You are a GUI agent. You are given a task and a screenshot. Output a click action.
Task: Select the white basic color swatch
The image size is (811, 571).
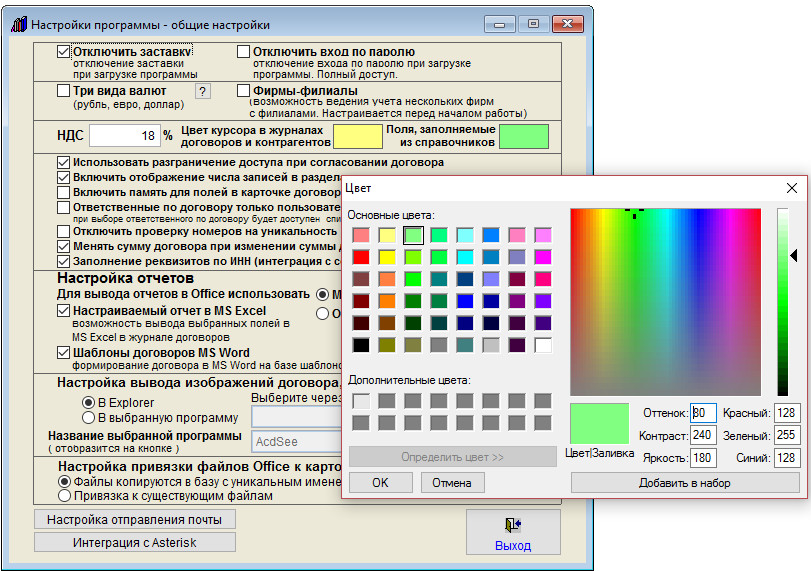coord(543,345)
